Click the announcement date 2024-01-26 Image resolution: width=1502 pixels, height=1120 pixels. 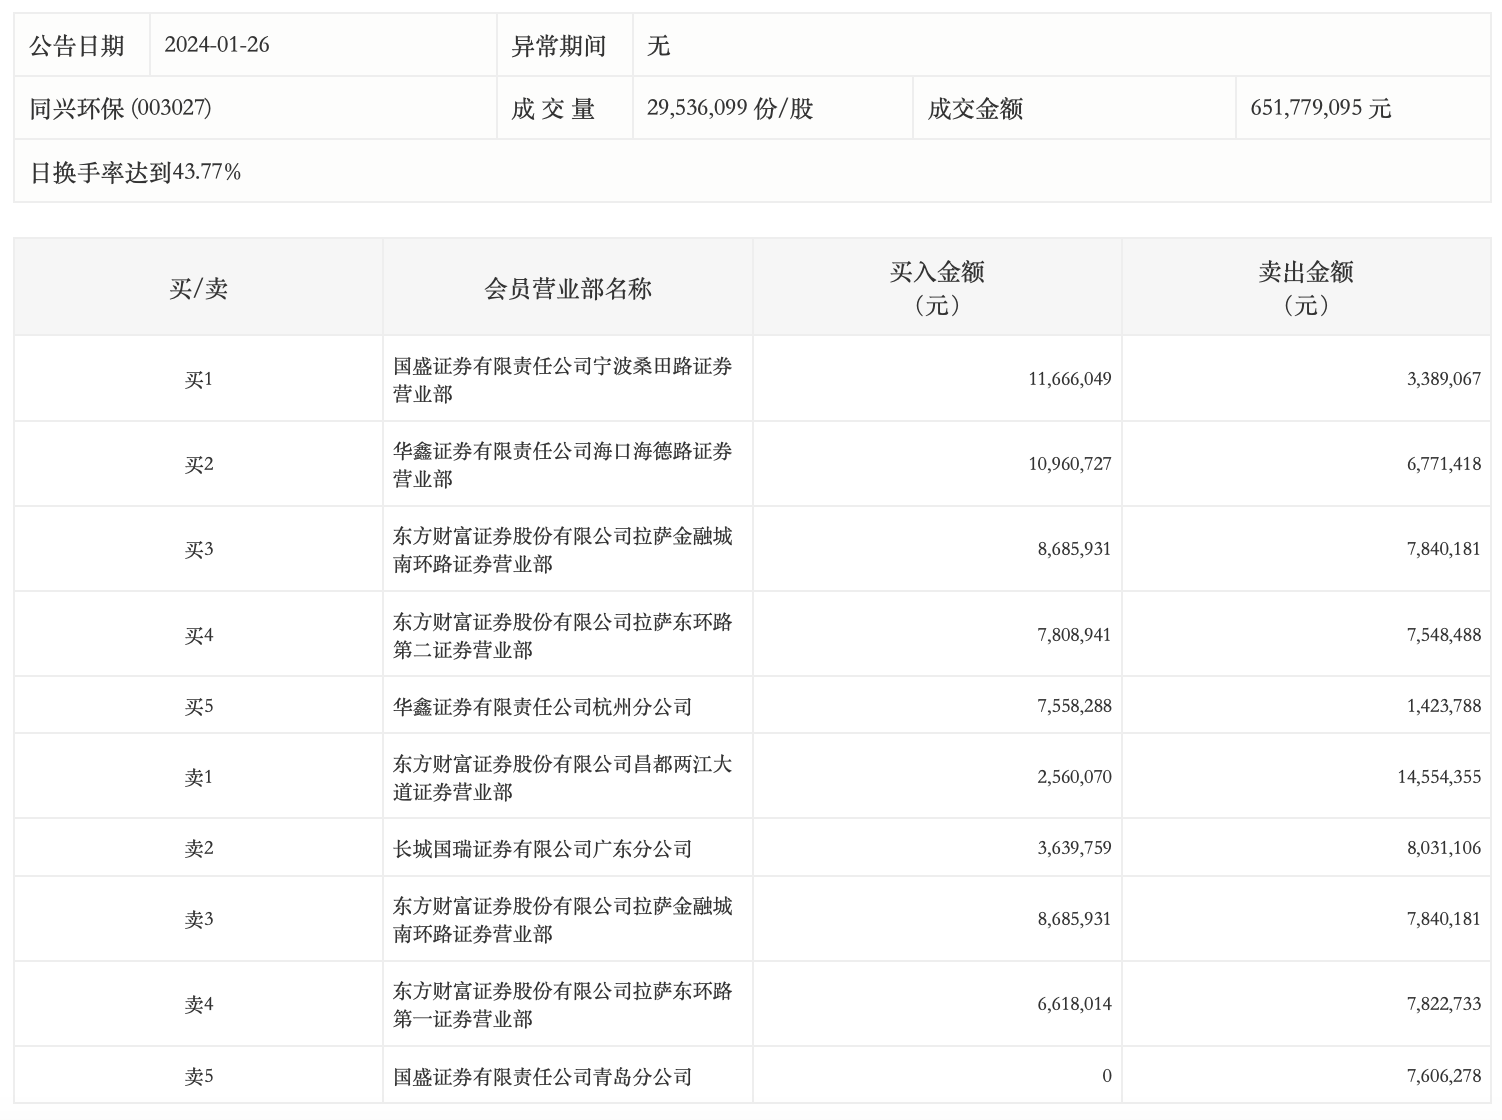[217, 45]
